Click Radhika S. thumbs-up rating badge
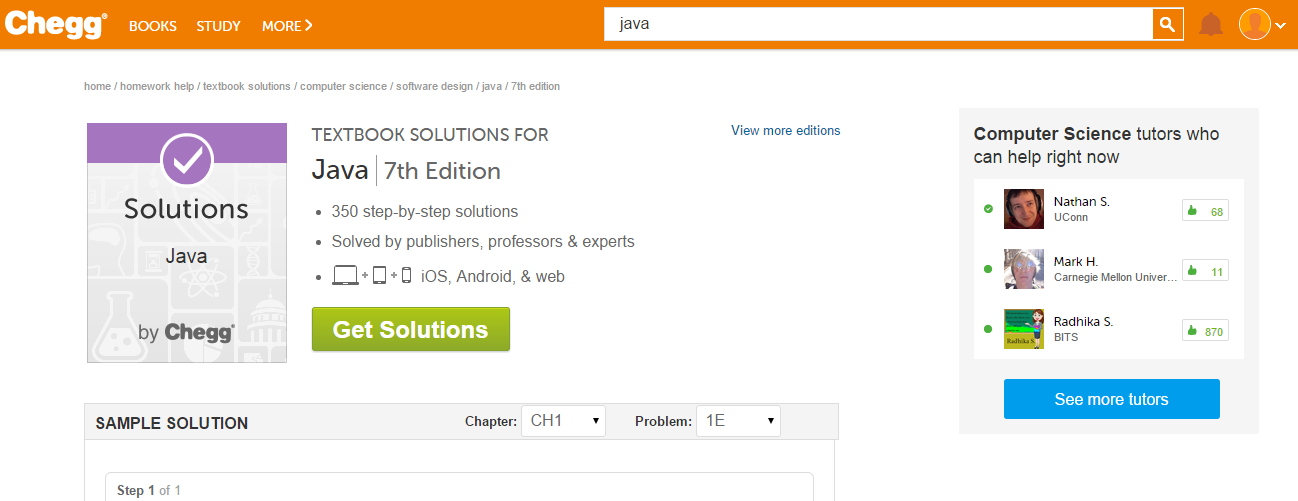 pyautogui.click(x=1205, y=331)
